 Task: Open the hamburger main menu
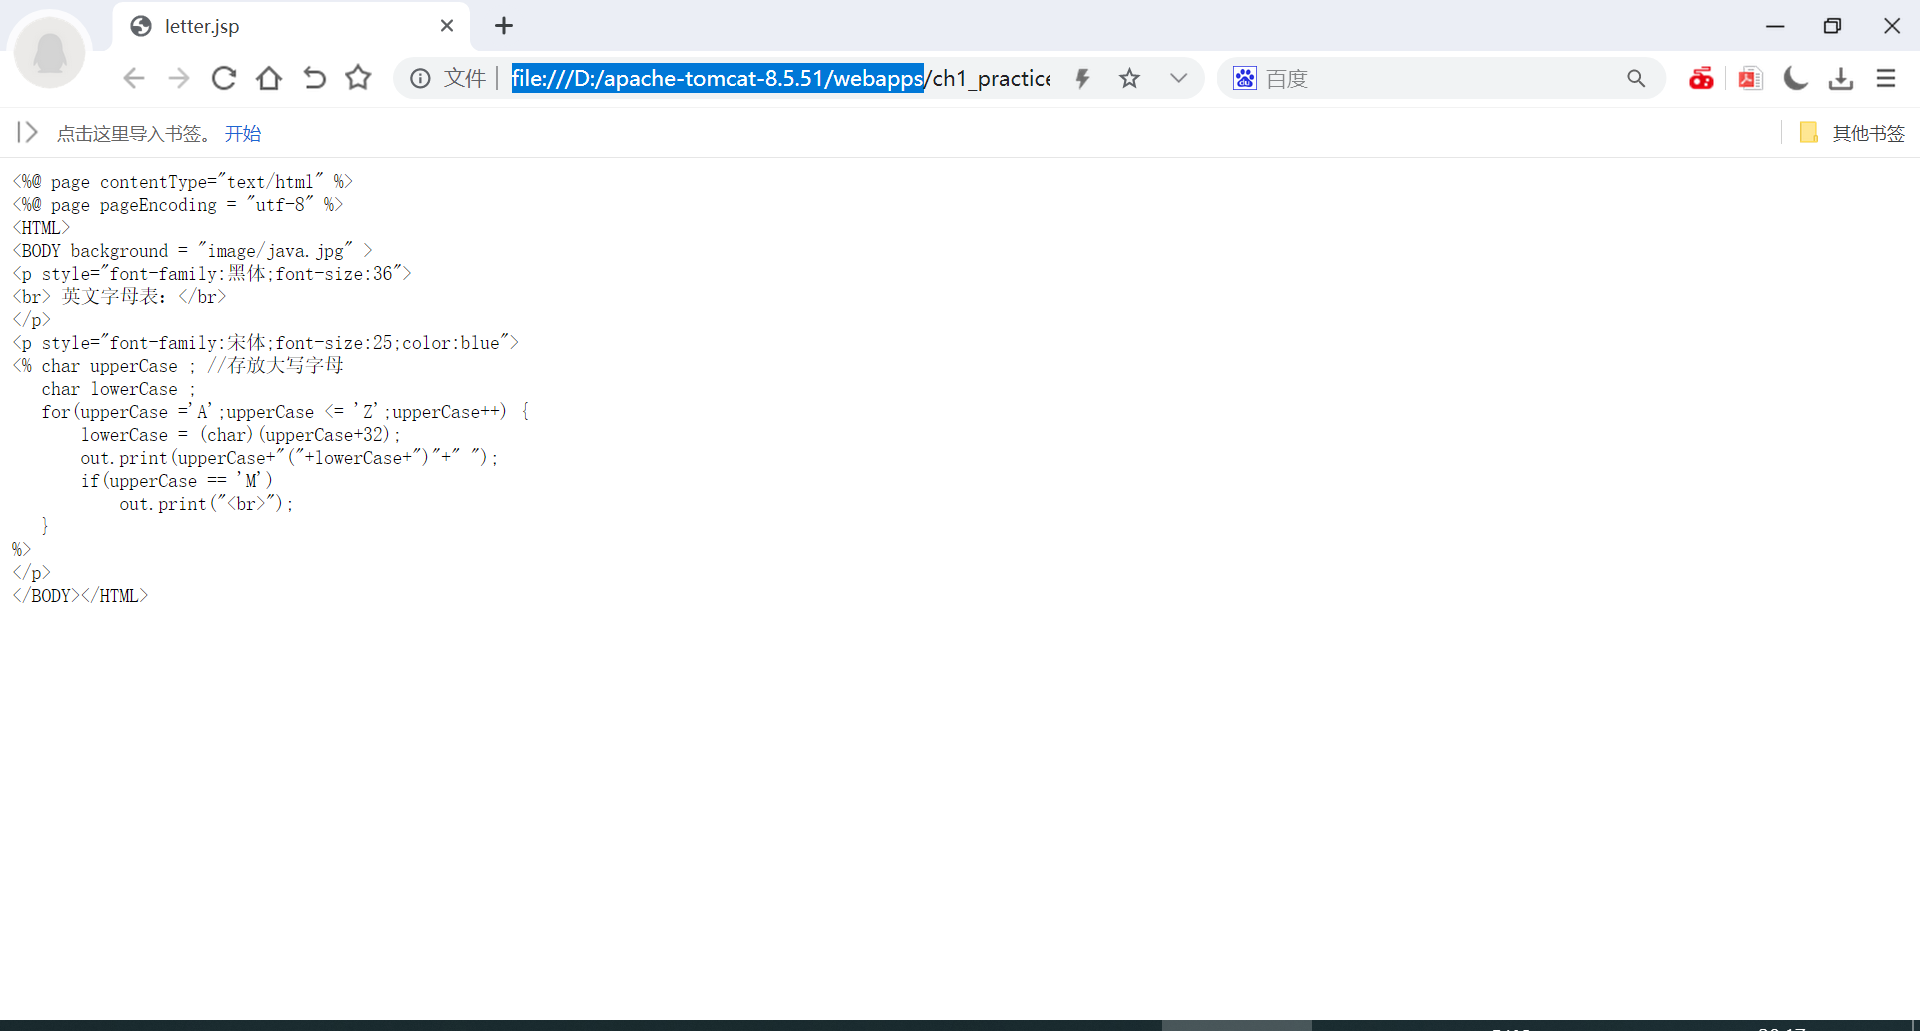[x=1886, y=78]
